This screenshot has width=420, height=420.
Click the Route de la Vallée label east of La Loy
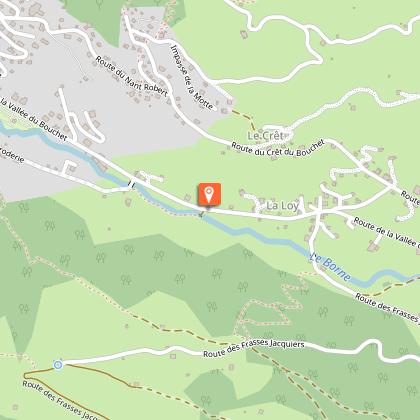(x=386, y=232)
